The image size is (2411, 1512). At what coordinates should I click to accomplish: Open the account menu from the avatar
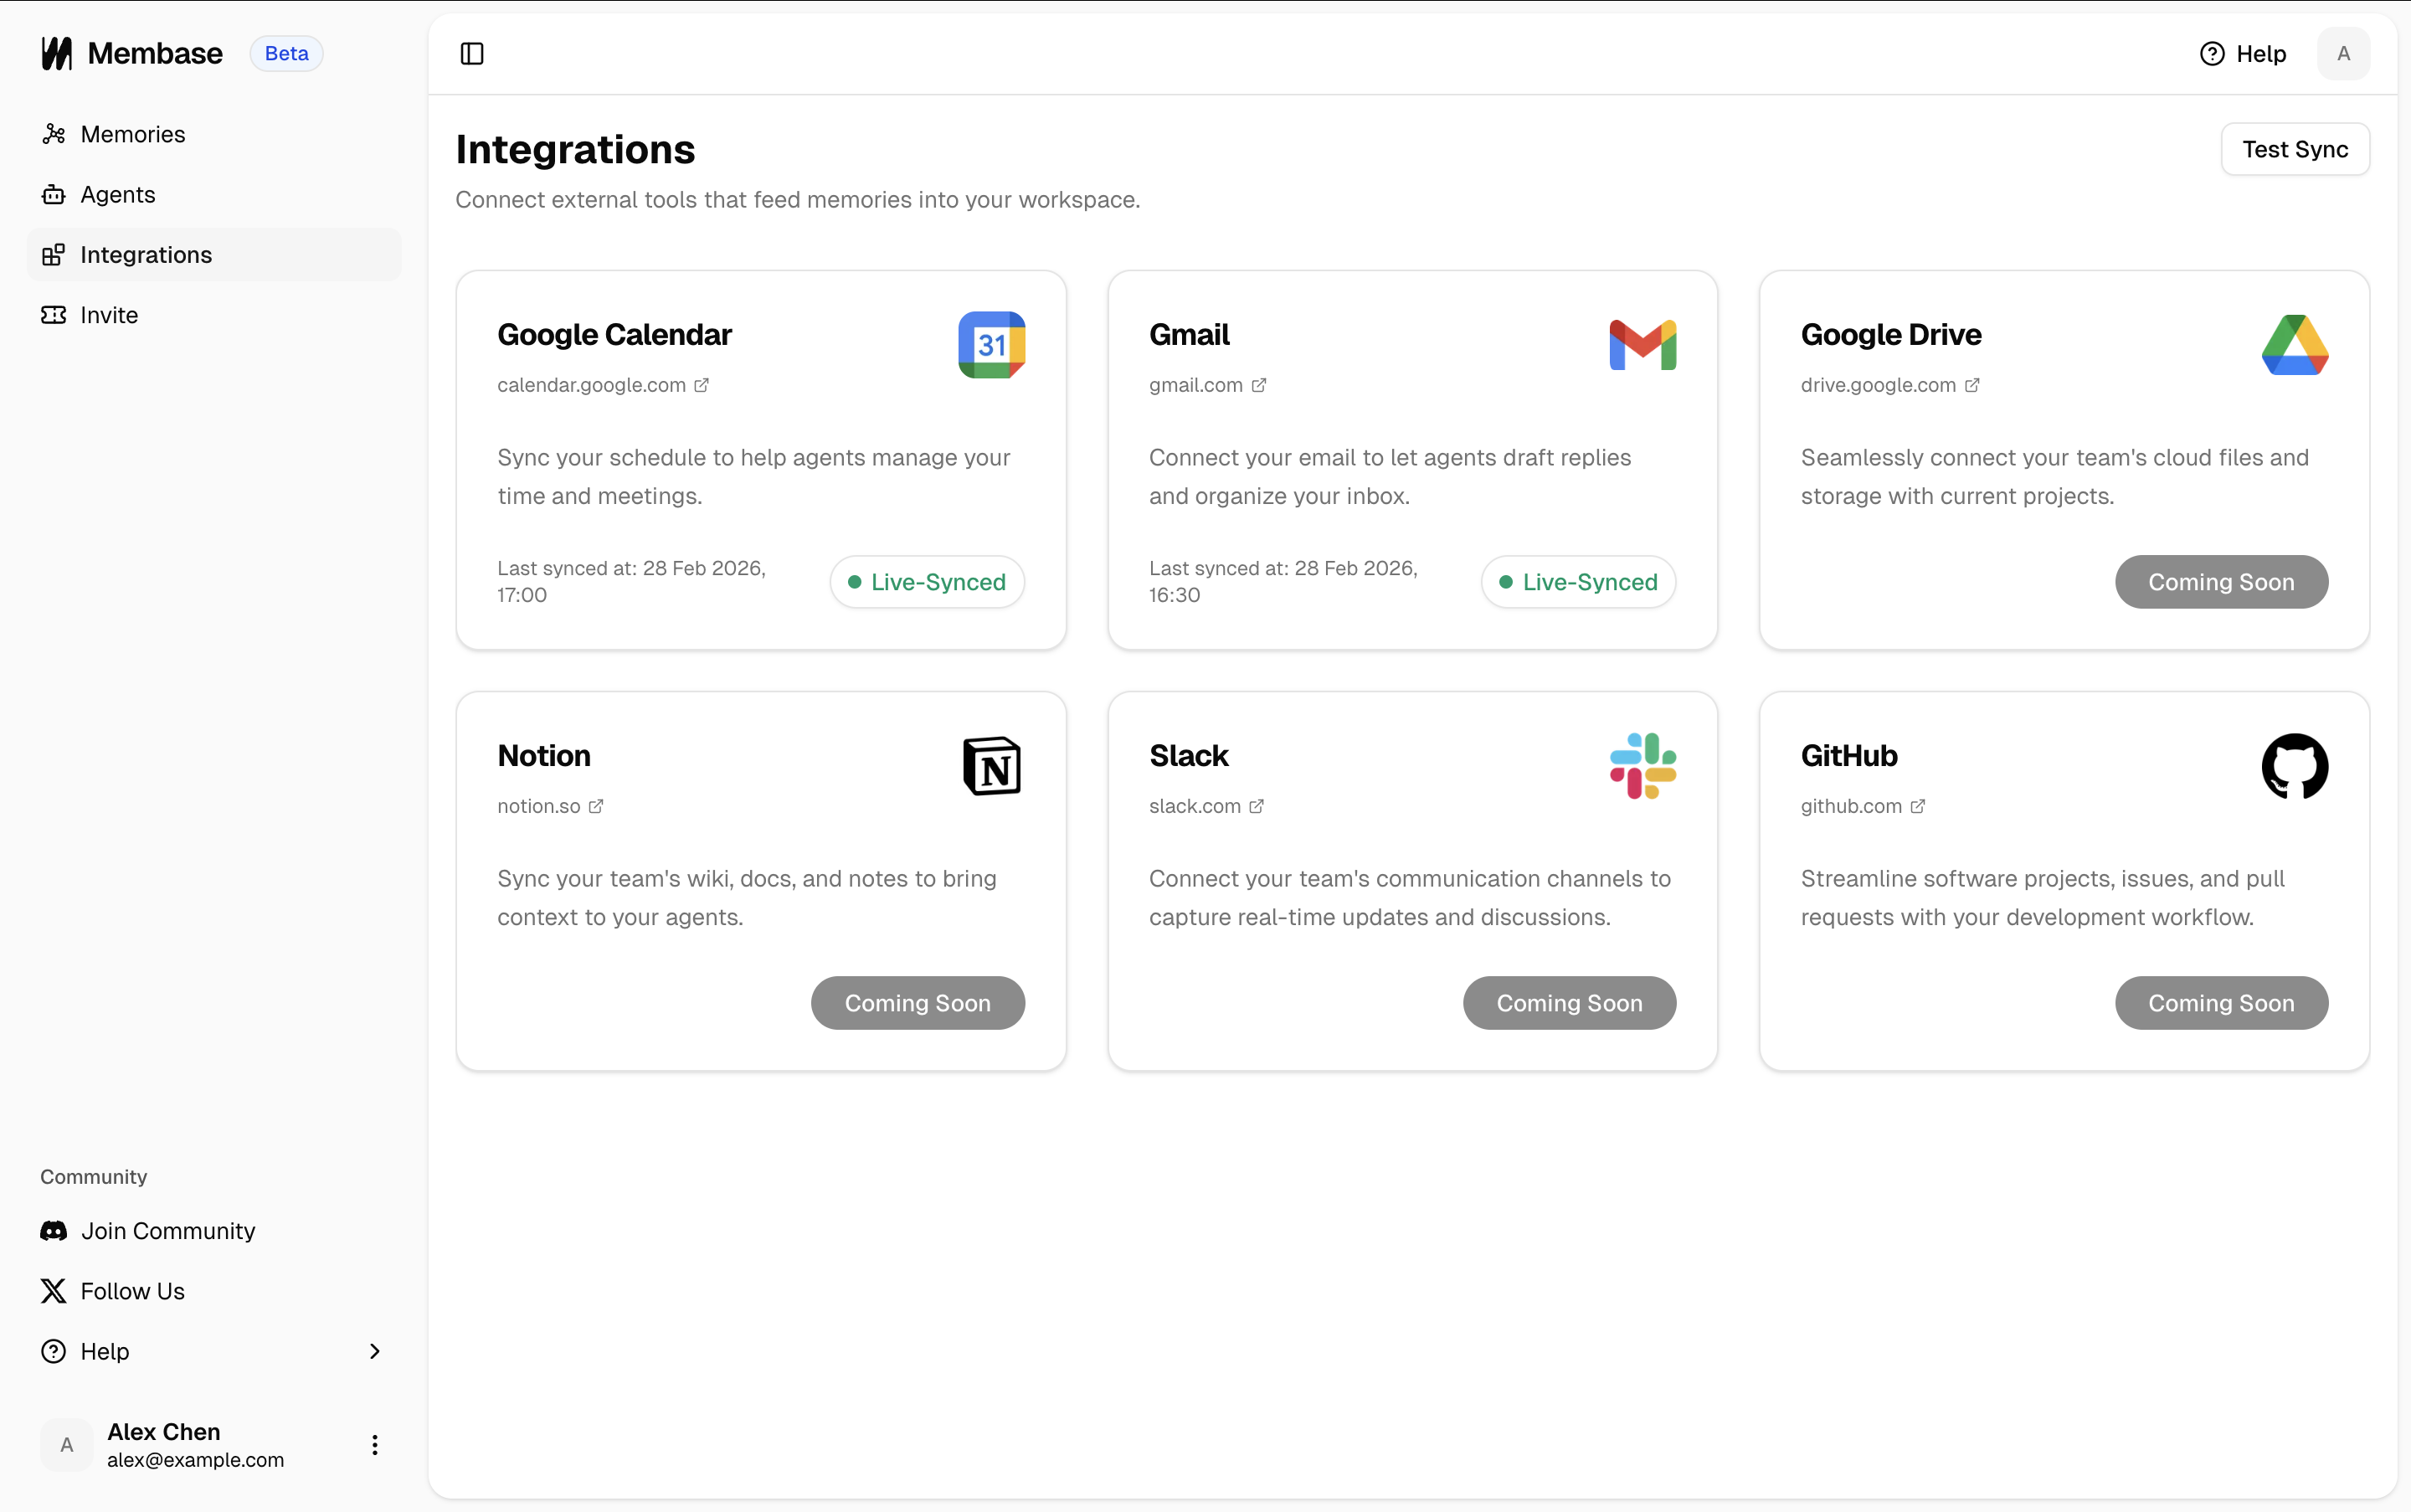tap(2343, 53)
